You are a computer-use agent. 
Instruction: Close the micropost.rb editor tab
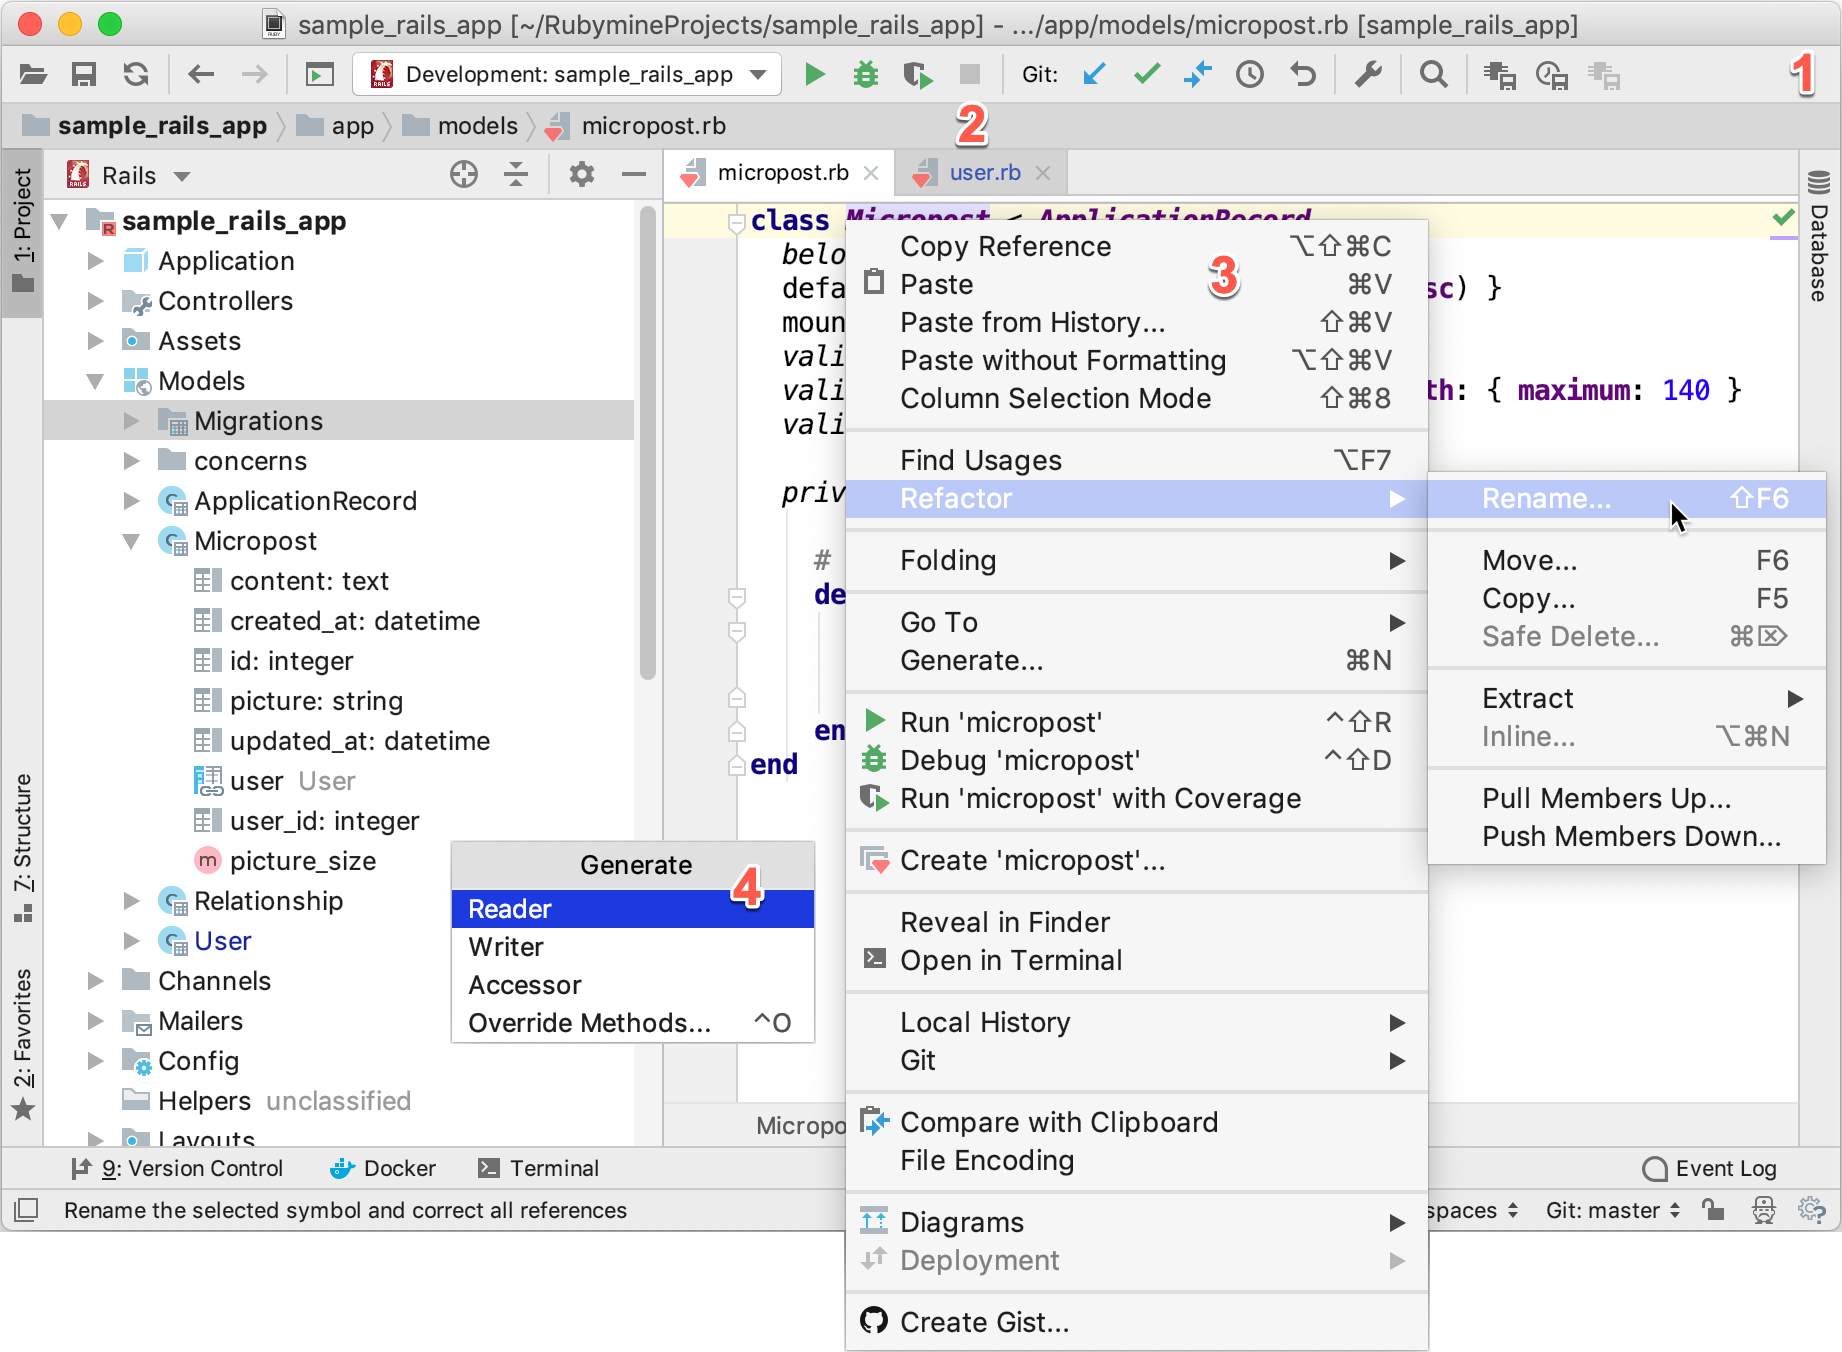[872, 173]
